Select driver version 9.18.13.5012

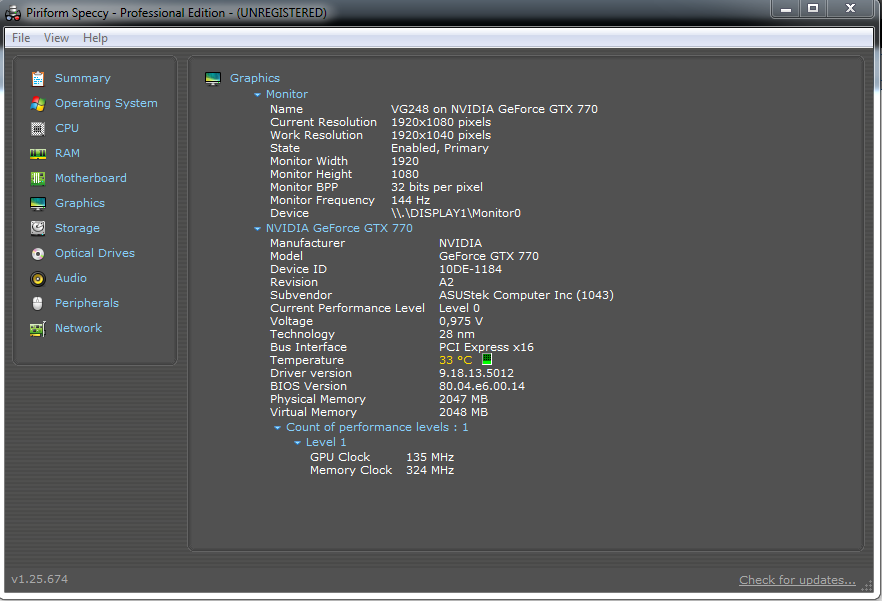(476, 373)
